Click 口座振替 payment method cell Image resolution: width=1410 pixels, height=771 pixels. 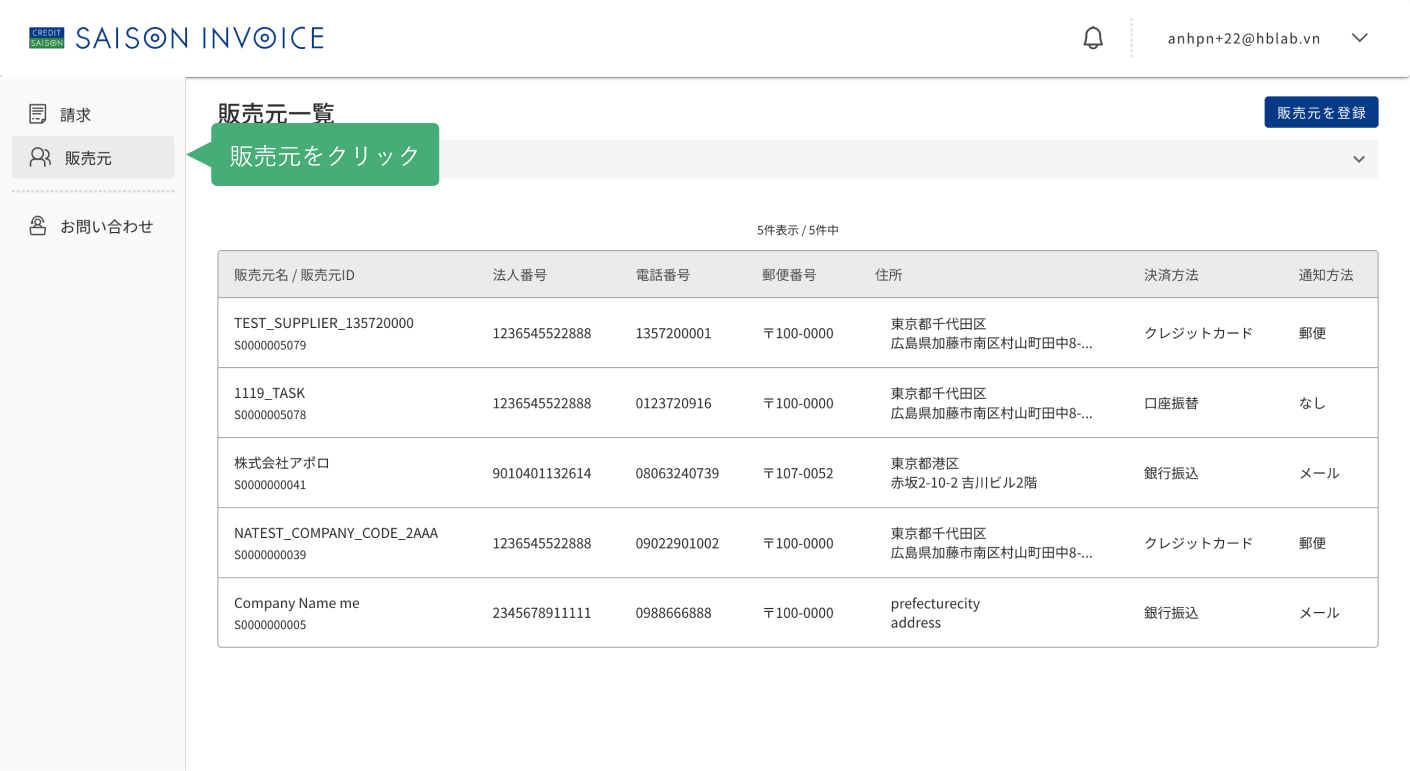[1171, 403]
